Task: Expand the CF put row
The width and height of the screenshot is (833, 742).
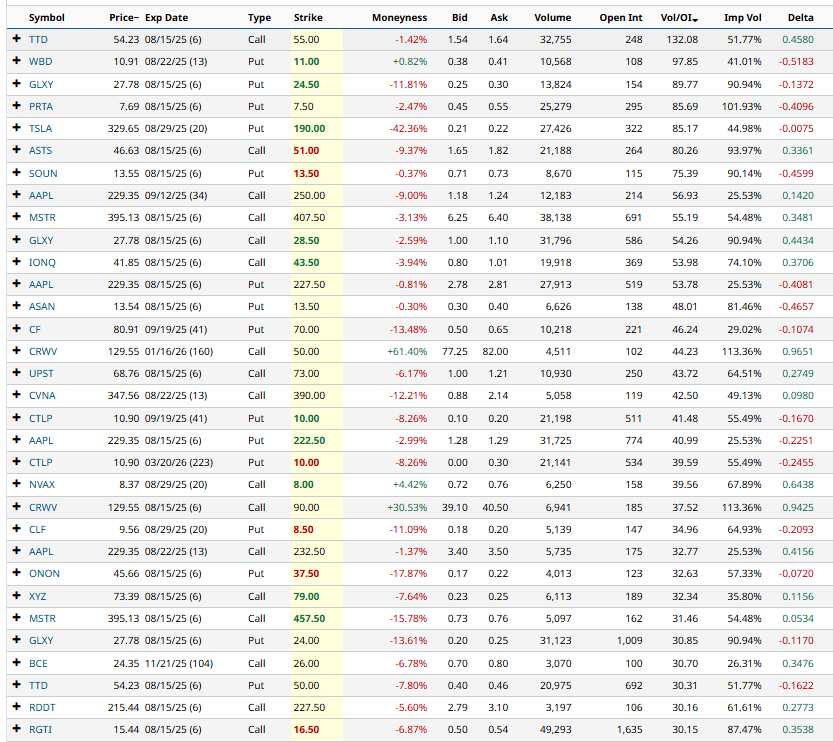Action: click(x=16, y=329)
